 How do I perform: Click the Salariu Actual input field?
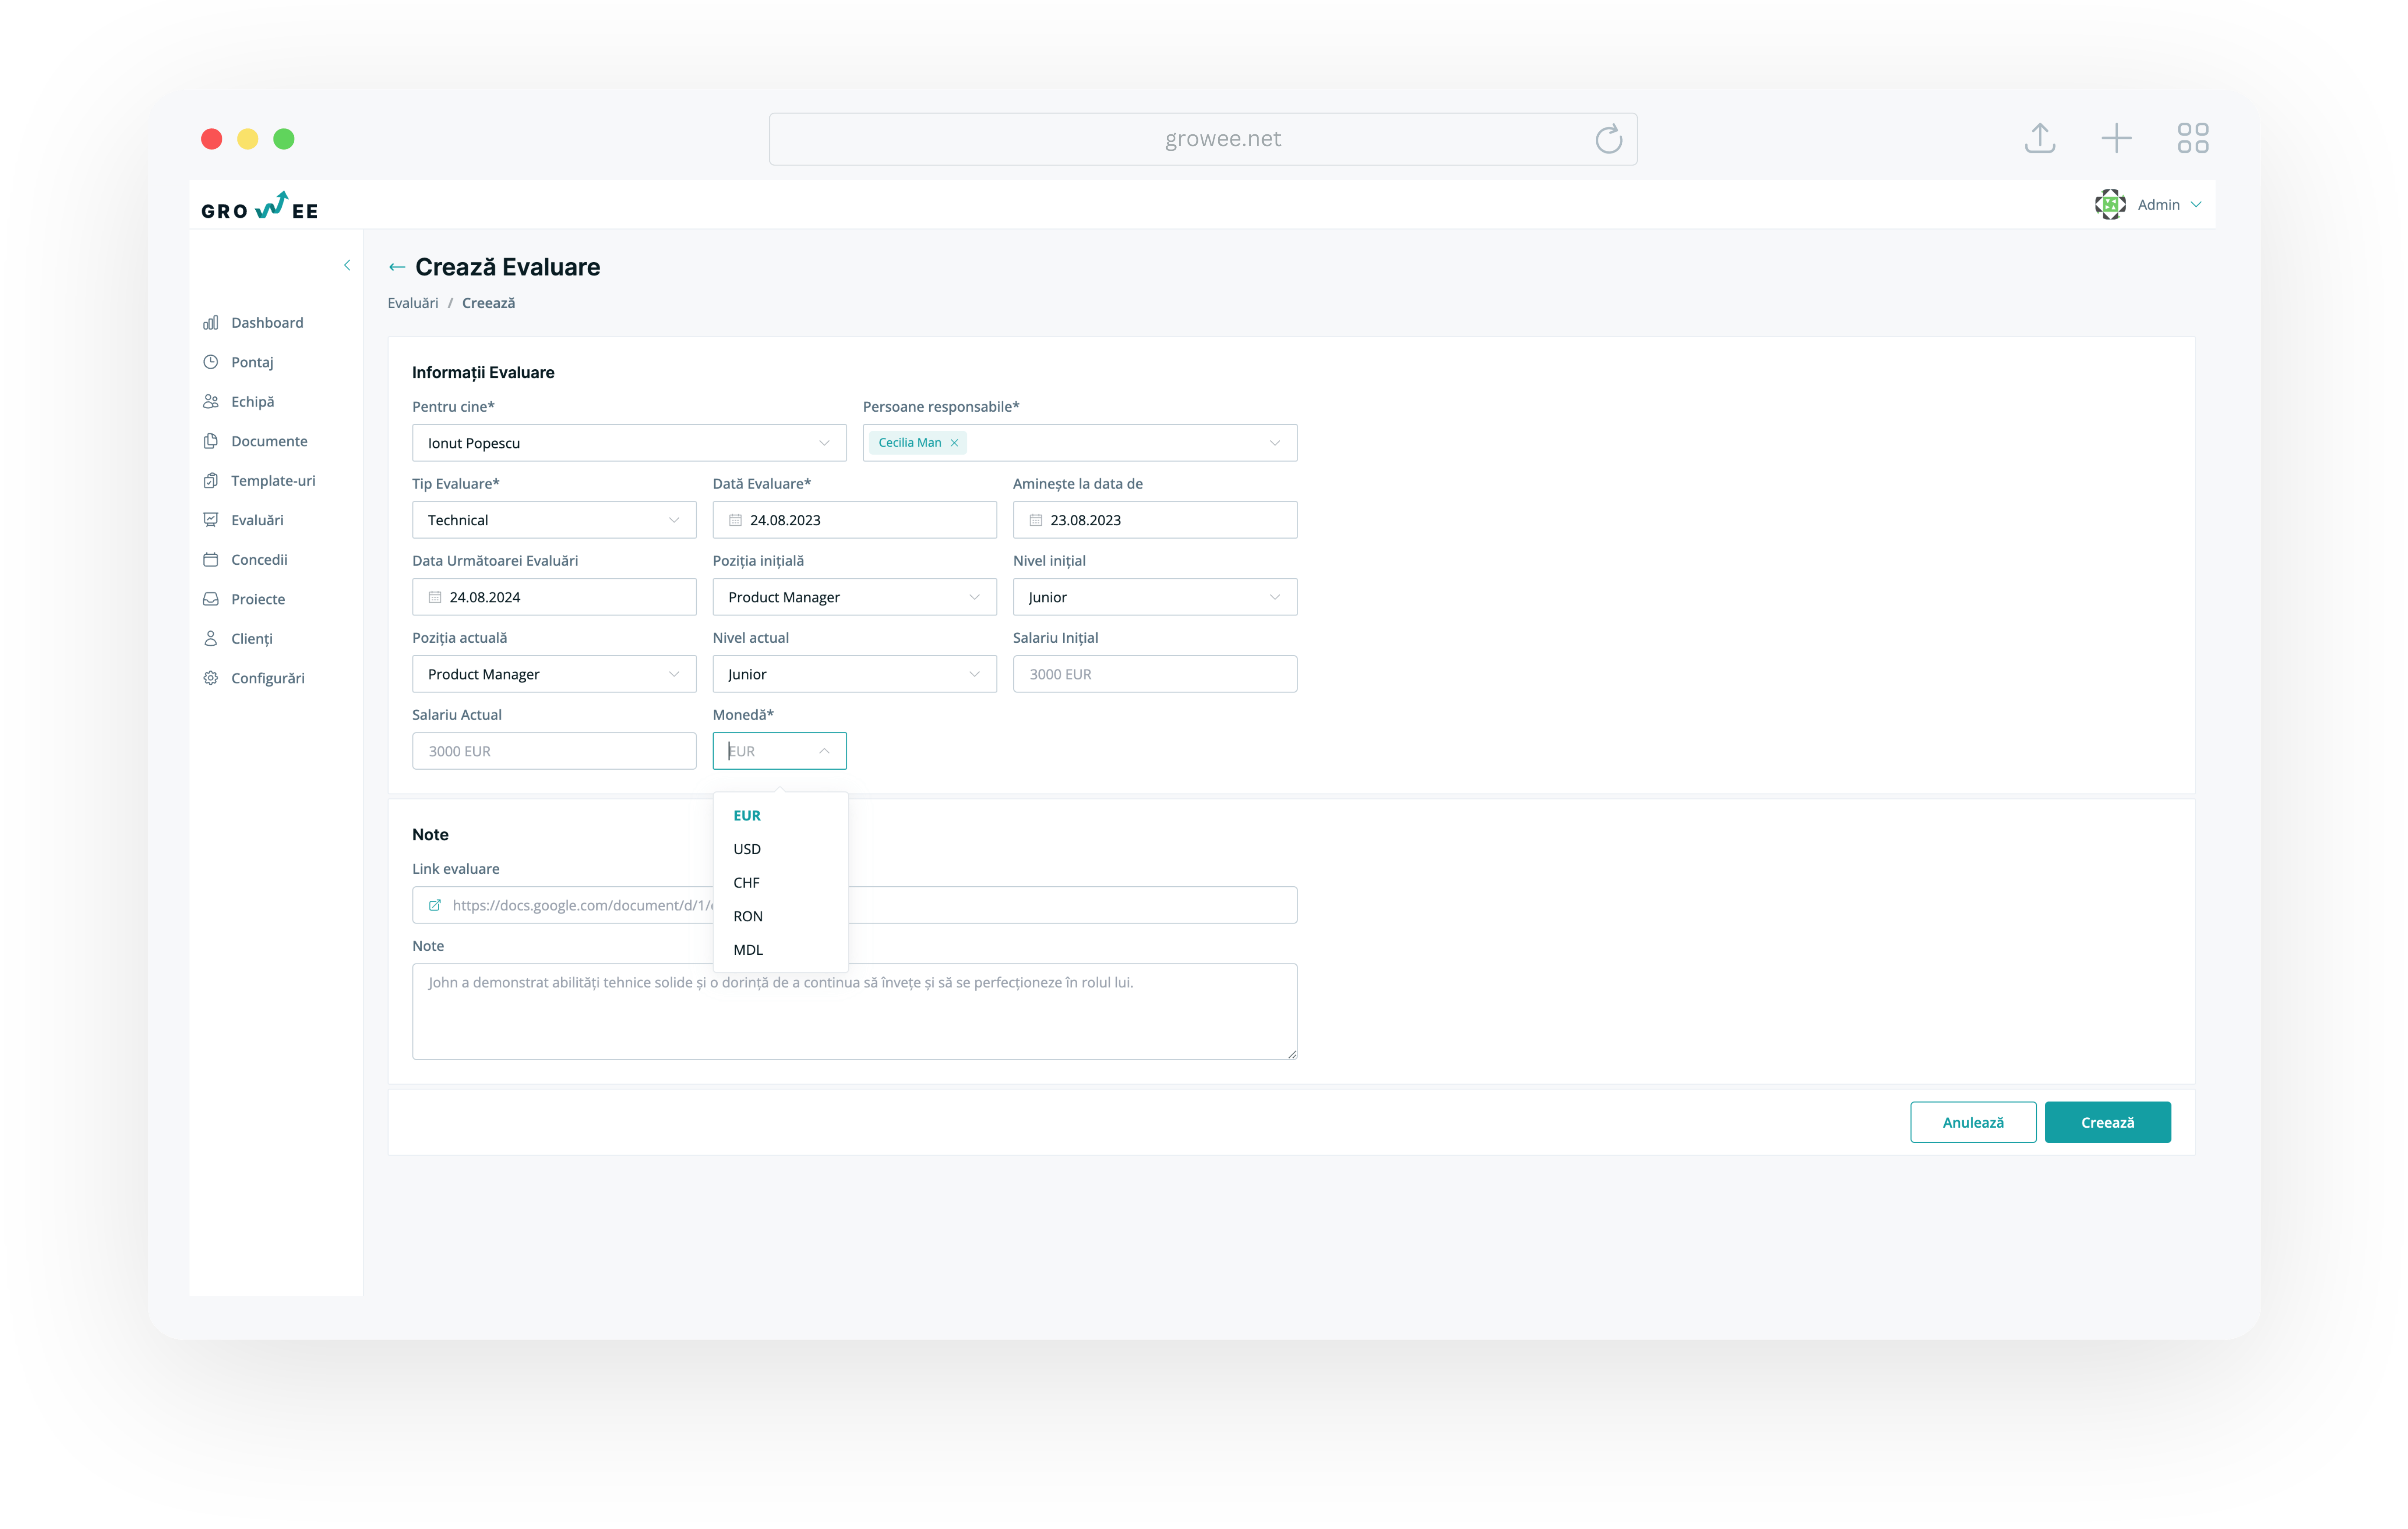(554, 751)
